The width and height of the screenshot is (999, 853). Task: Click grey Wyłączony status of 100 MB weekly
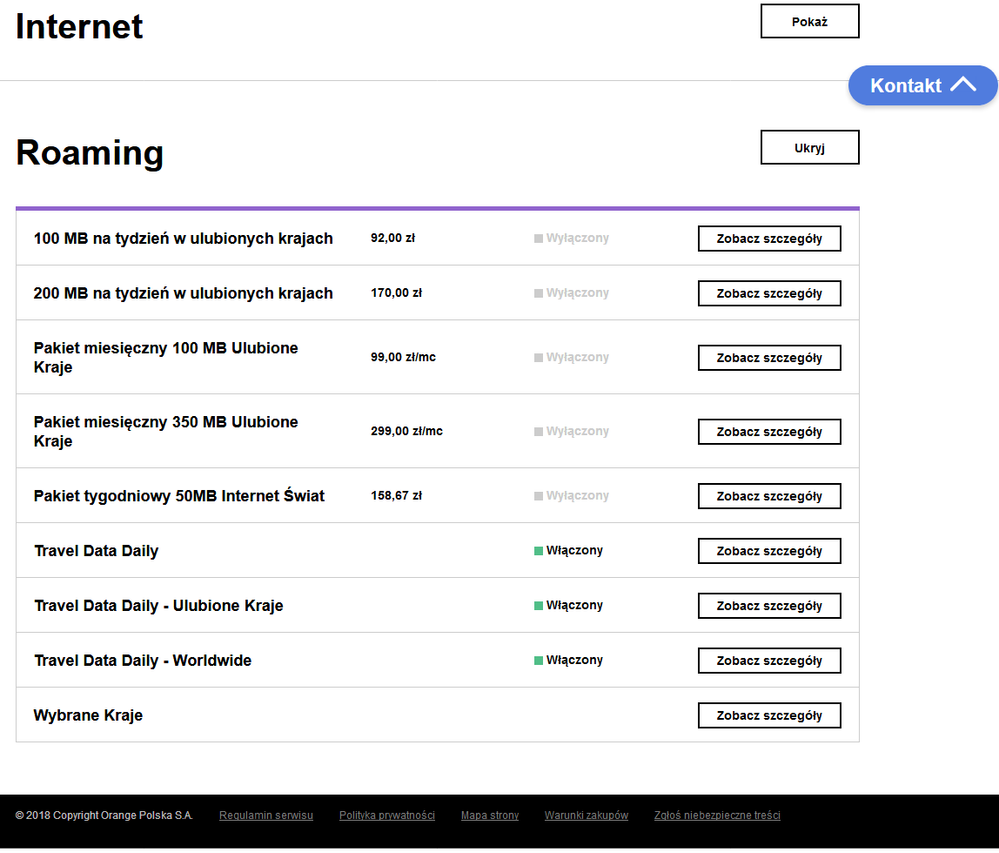571,239
